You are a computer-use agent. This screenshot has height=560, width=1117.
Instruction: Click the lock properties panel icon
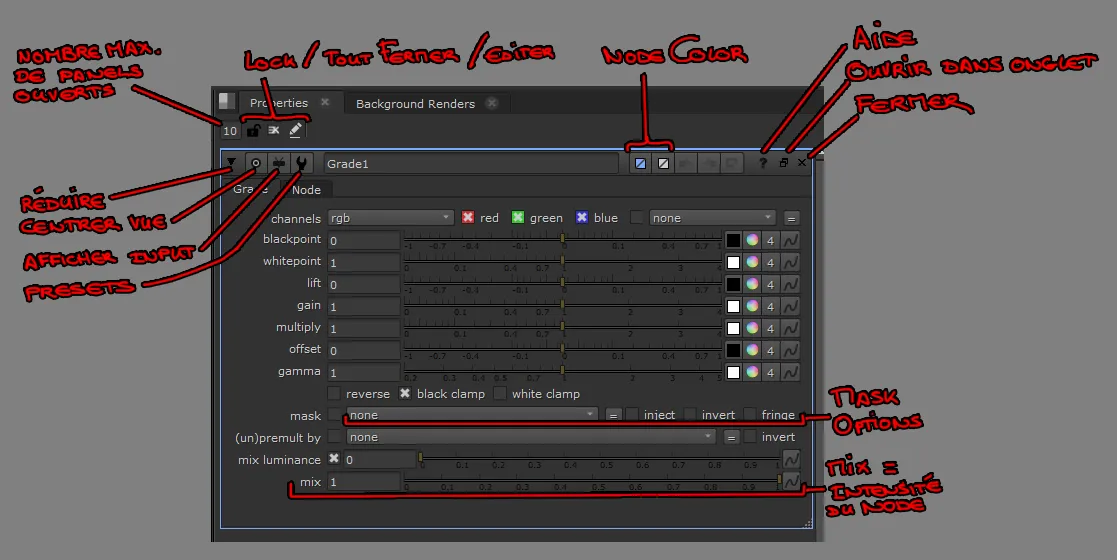pyautogui.click(x=254, y=130)
